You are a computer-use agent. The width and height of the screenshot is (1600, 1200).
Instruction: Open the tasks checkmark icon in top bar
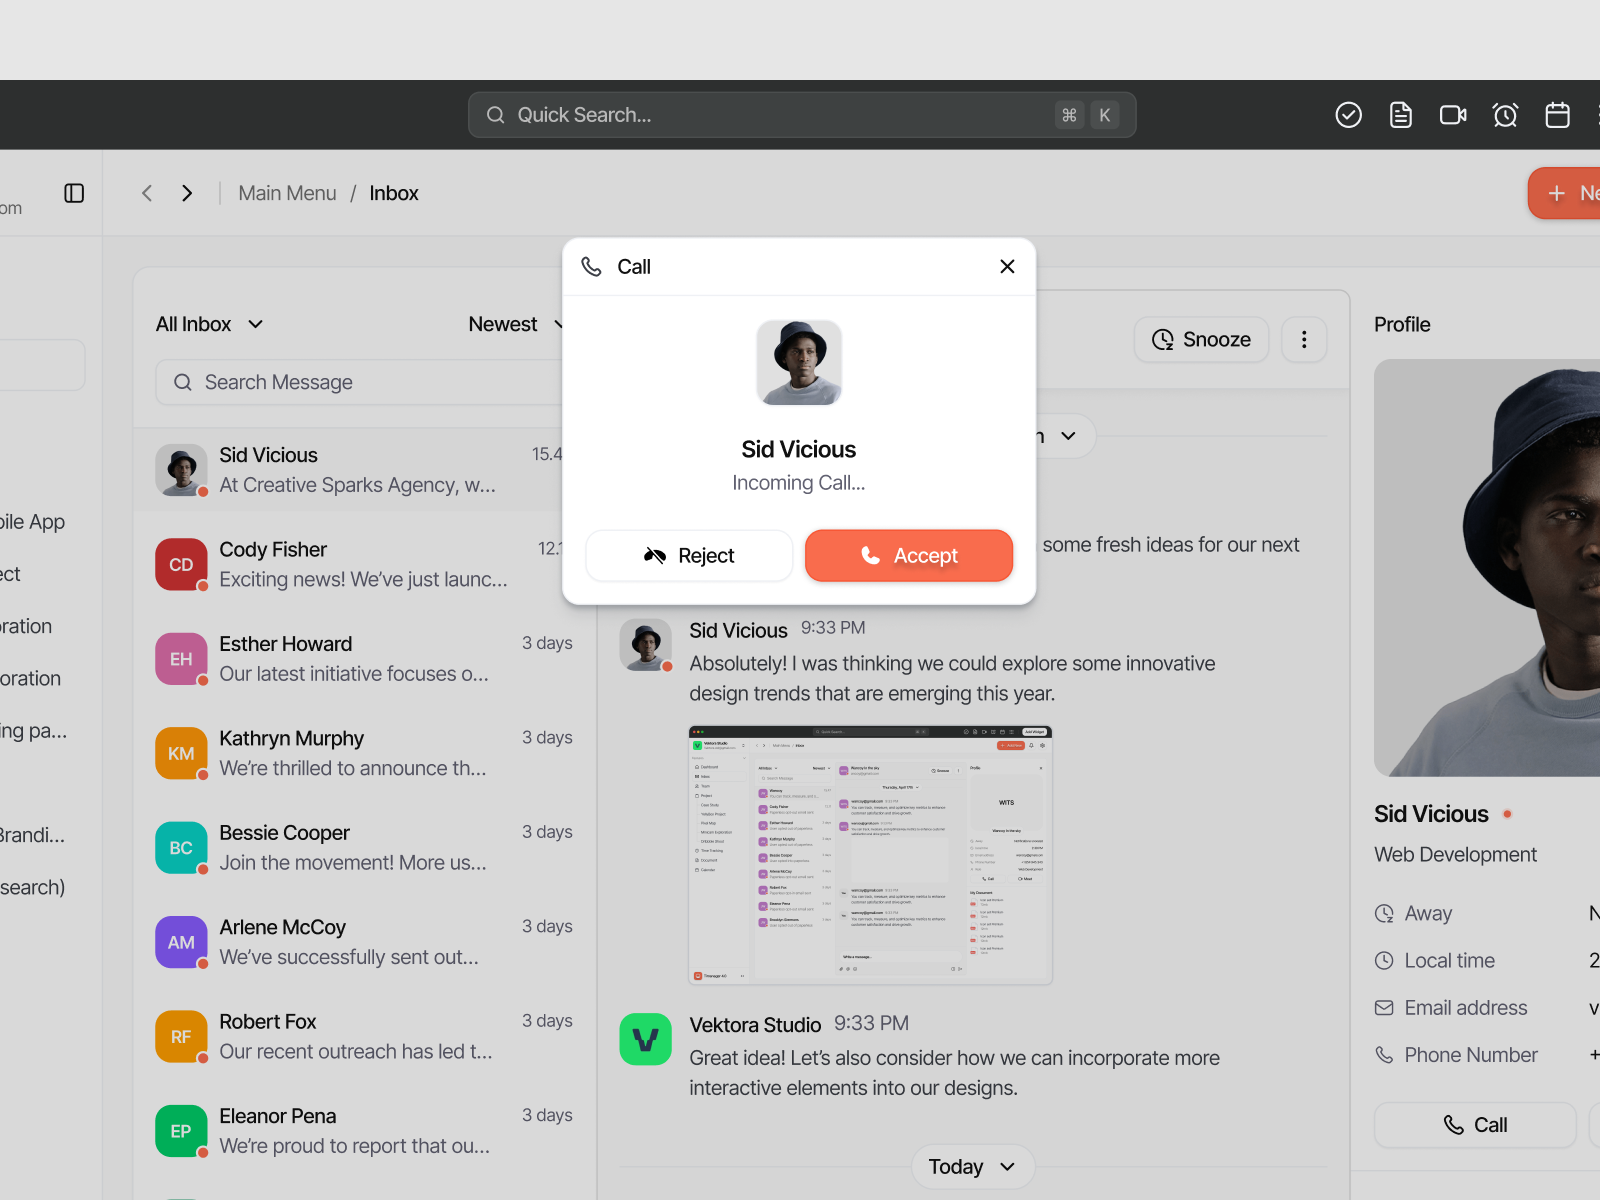coord(1348,114)
